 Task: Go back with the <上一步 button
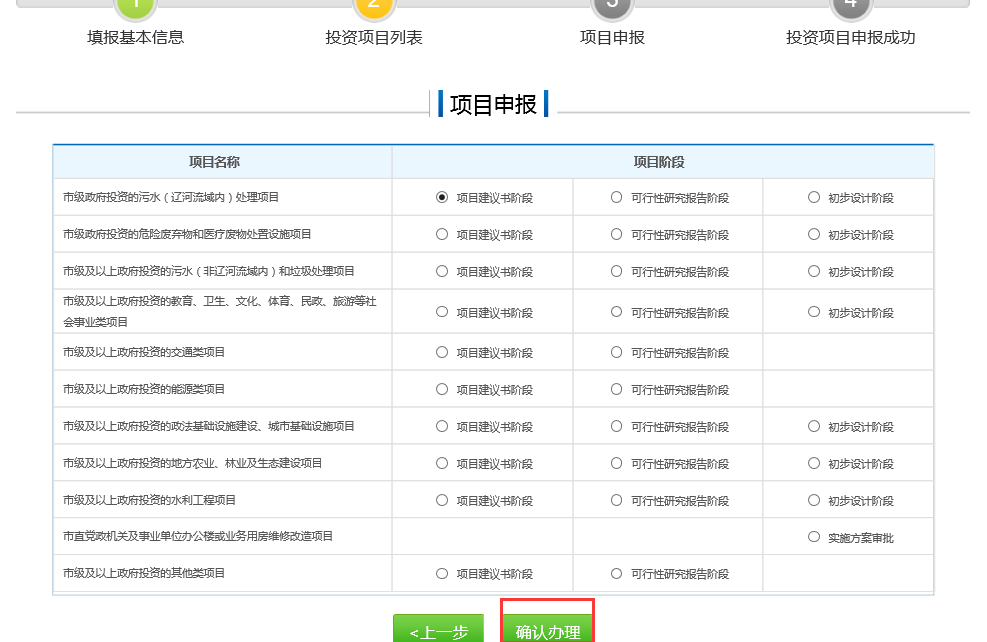(x=438, y=631)
